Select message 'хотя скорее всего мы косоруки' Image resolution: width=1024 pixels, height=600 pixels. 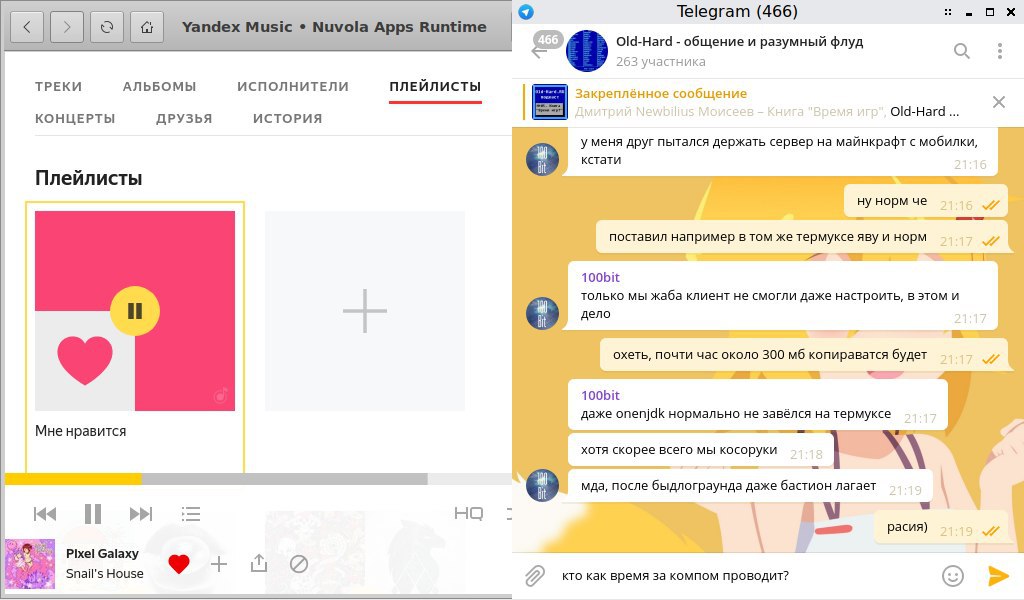click(701, 450)
